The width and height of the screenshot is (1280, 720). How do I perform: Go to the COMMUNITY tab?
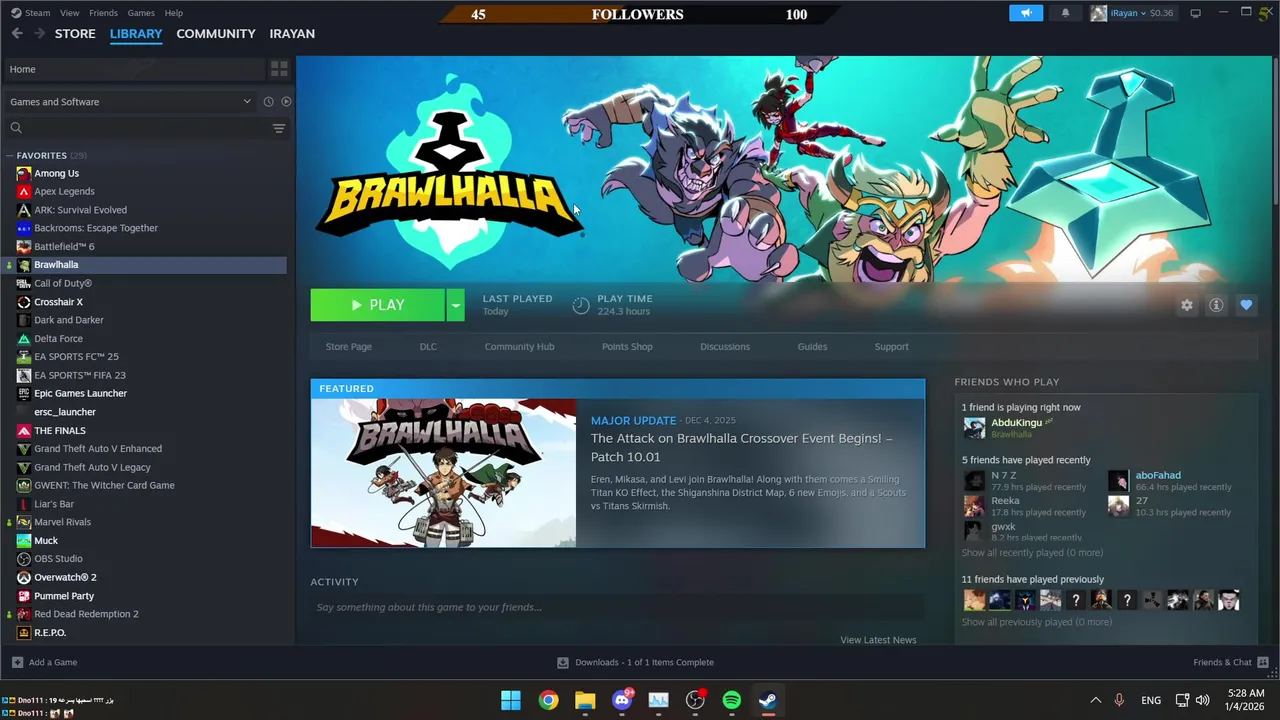tap(216, 33)
